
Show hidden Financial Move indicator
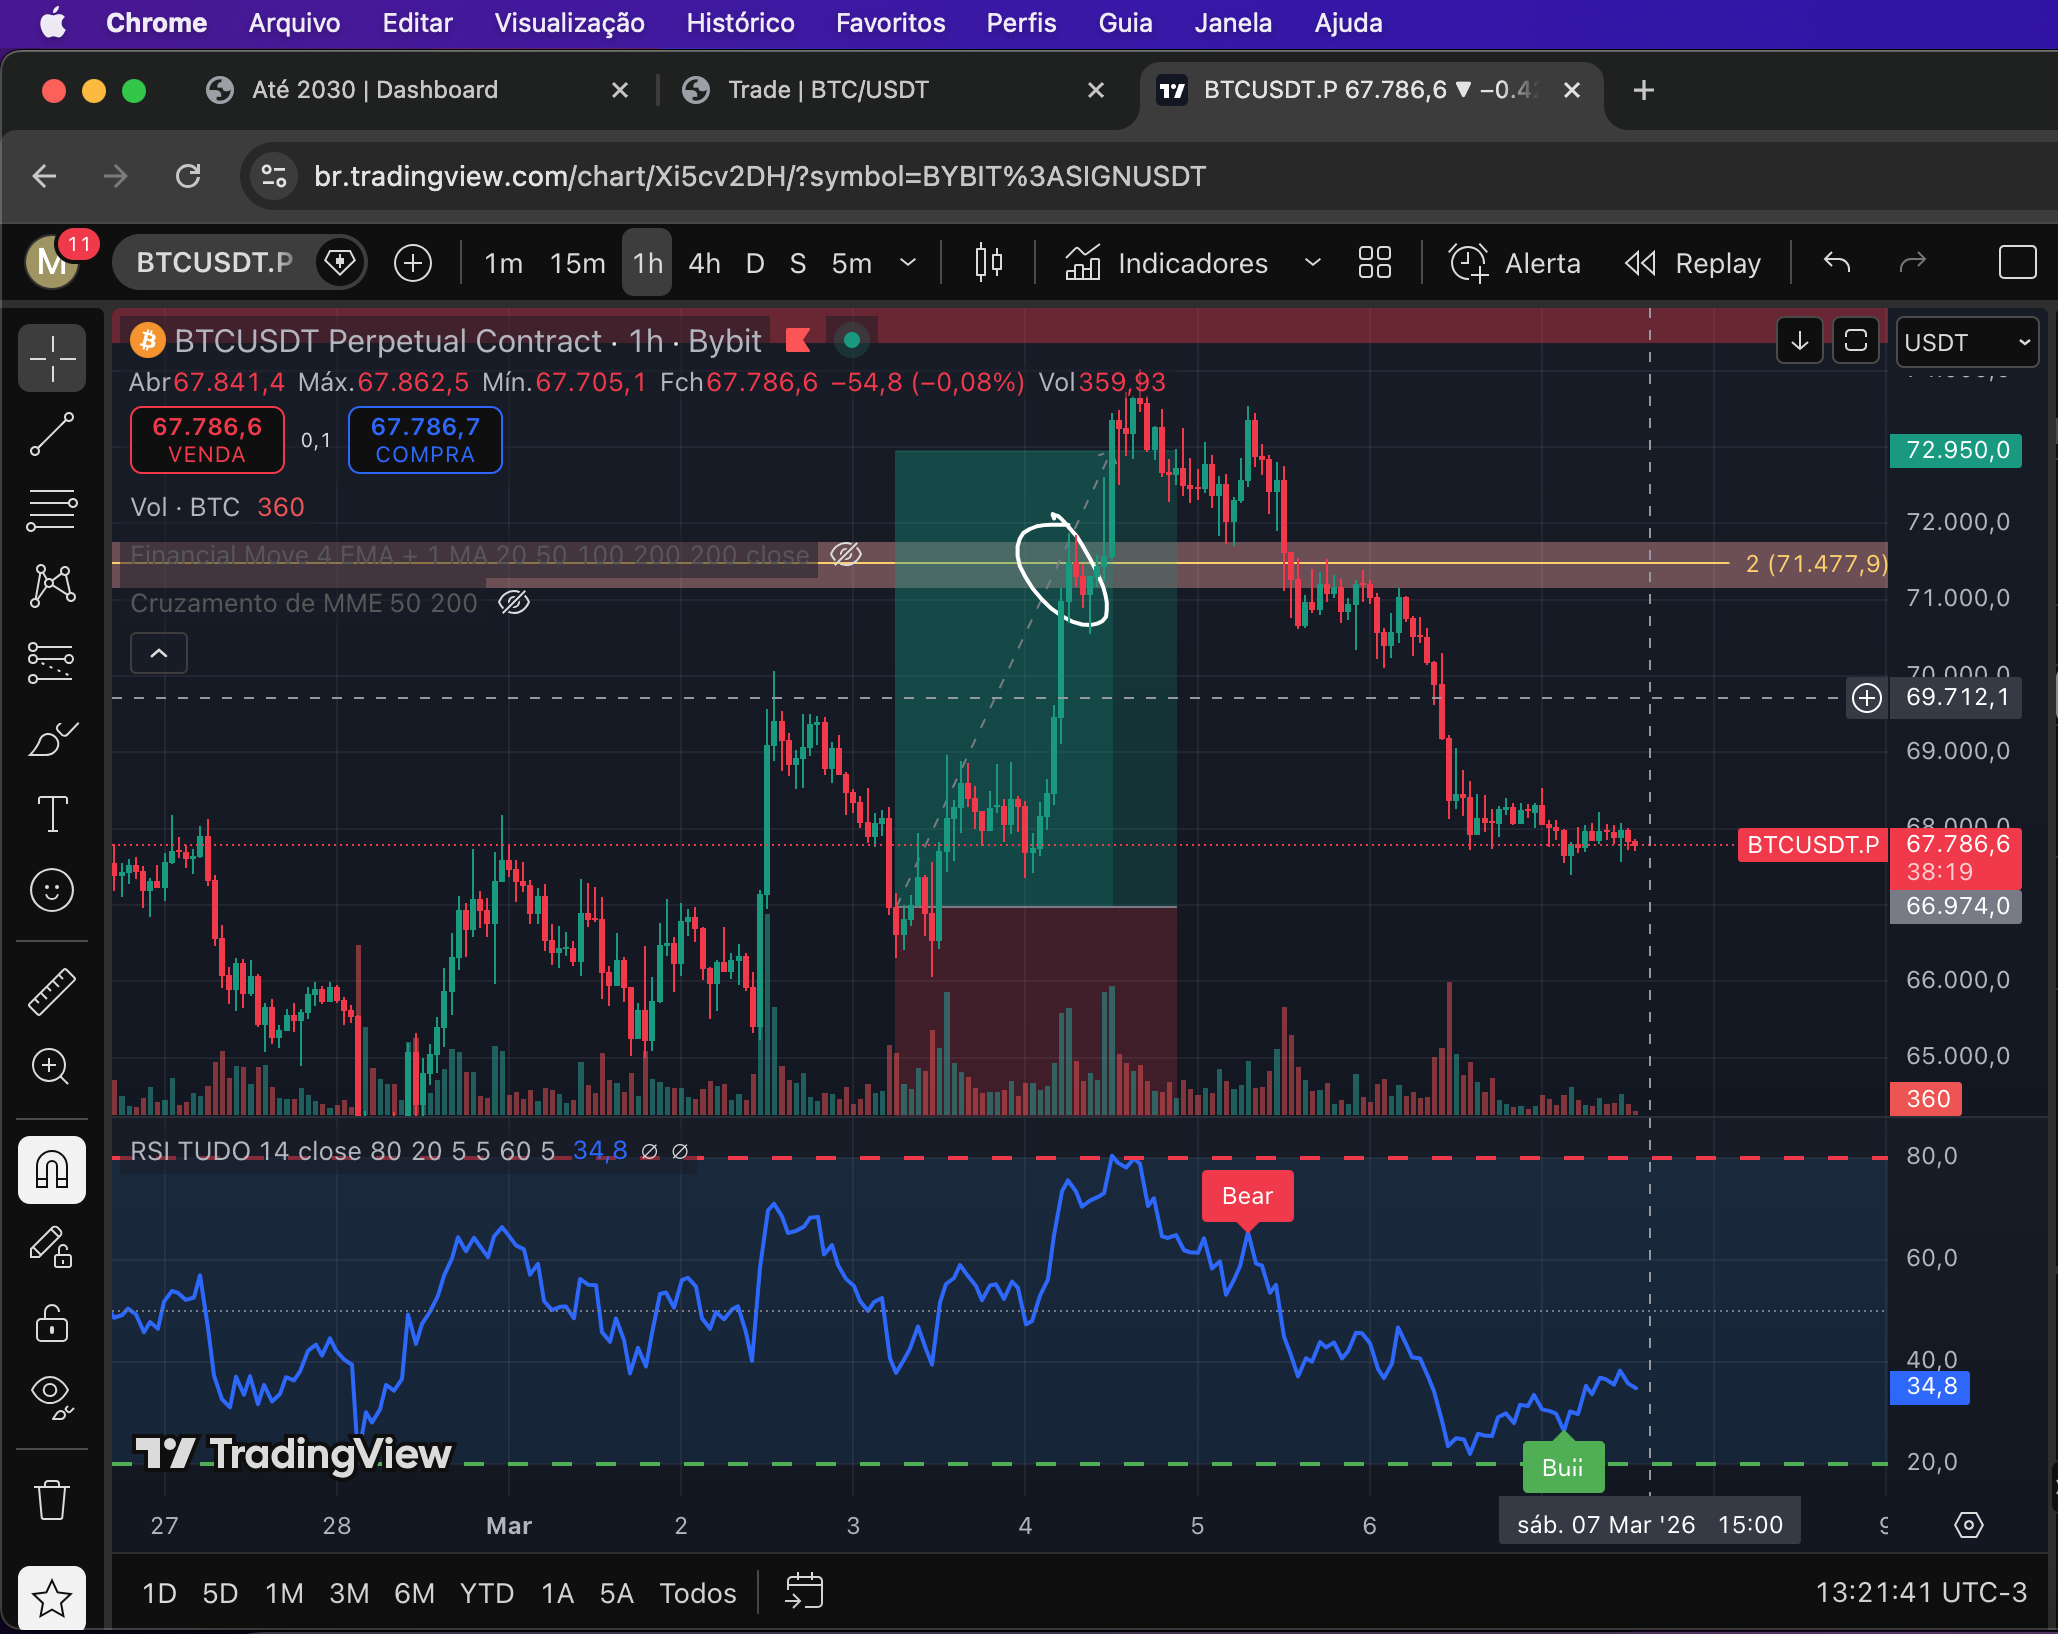pos(846,554)
